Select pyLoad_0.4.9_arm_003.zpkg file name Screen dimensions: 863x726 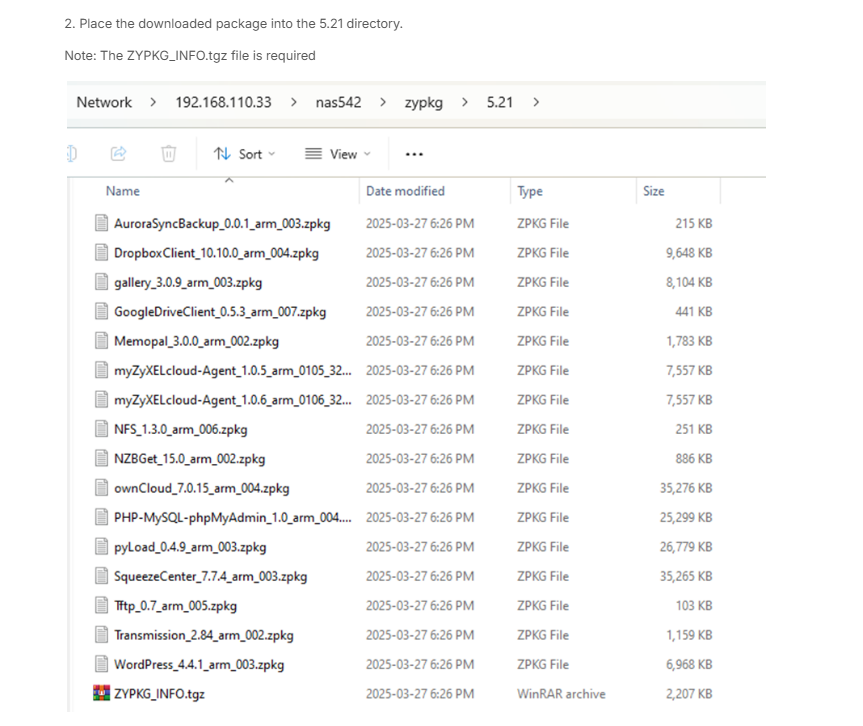click(190, 547)
